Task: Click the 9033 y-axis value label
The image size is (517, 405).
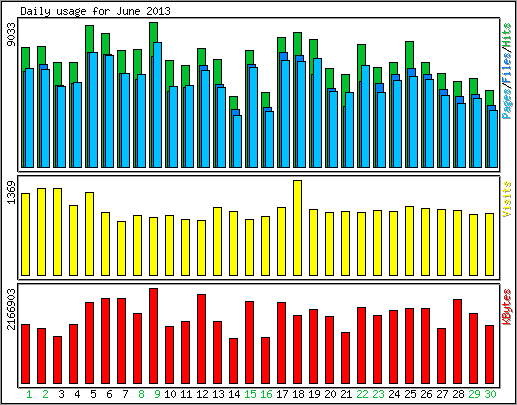Action: point(11,34)
